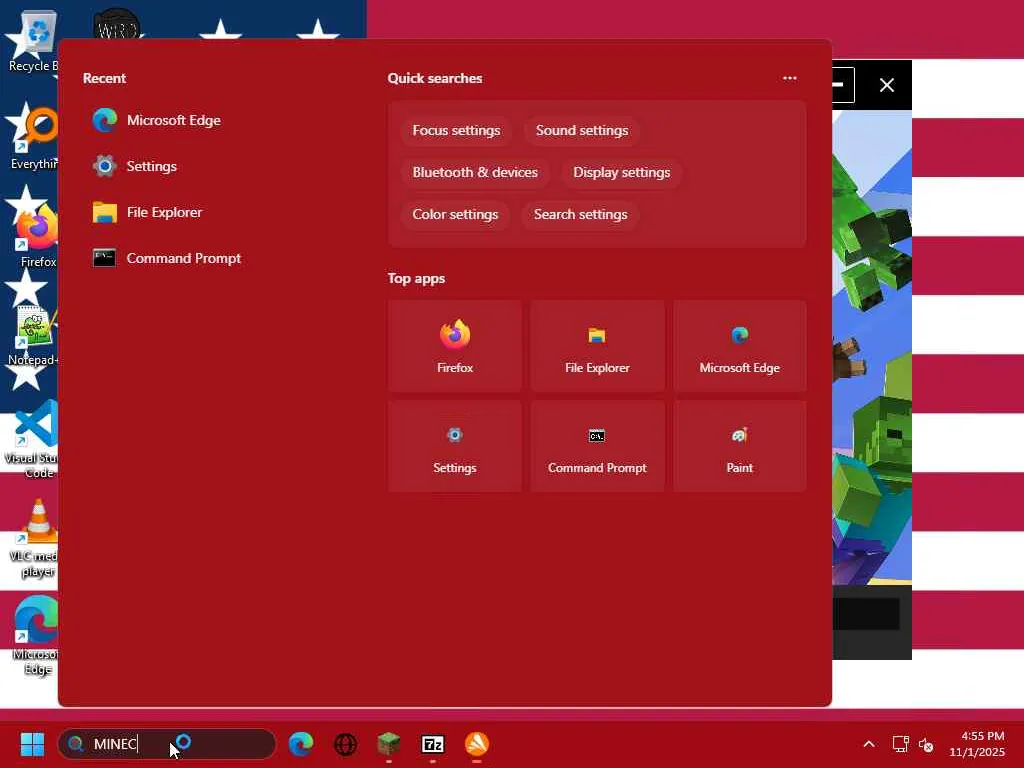The width and height of the screenshot is (1024, 768).
Task: Select the VLC media player desktop shortcut
Action: (34, 538)
